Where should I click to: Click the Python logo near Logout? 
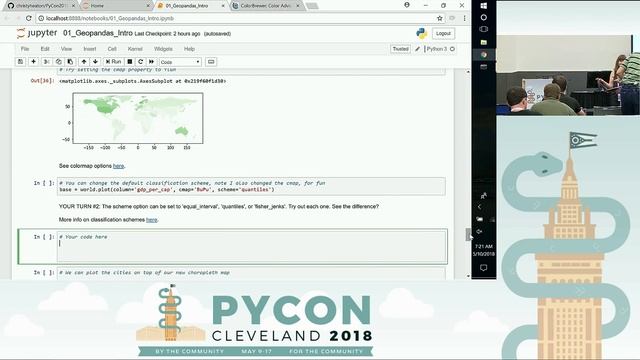click(x=421, y=33)
